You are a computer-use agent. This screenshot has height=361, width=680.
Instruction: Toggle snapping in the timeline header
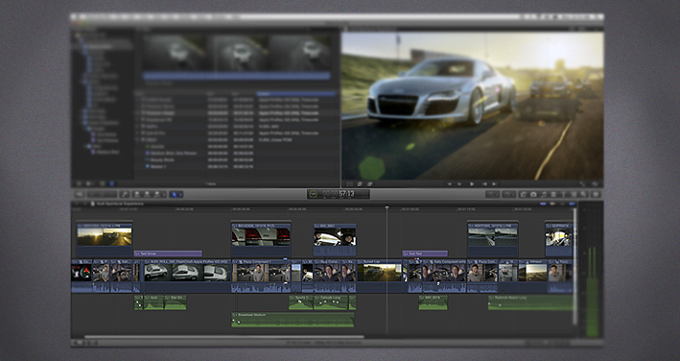(x=572, y=203)
